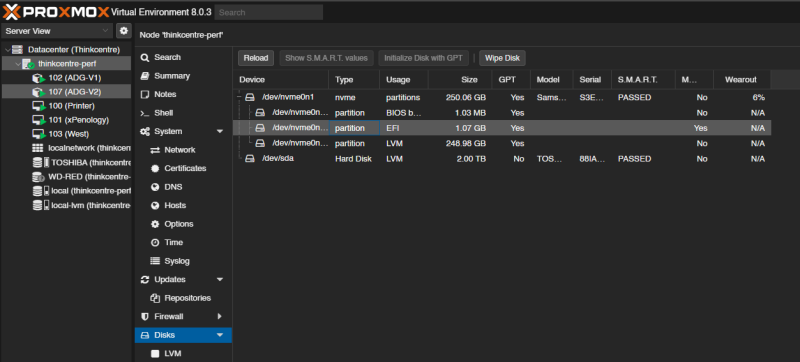
Task: Select the local (thinkcentre-perf) storage entry
Action: (x=65, y=191)
